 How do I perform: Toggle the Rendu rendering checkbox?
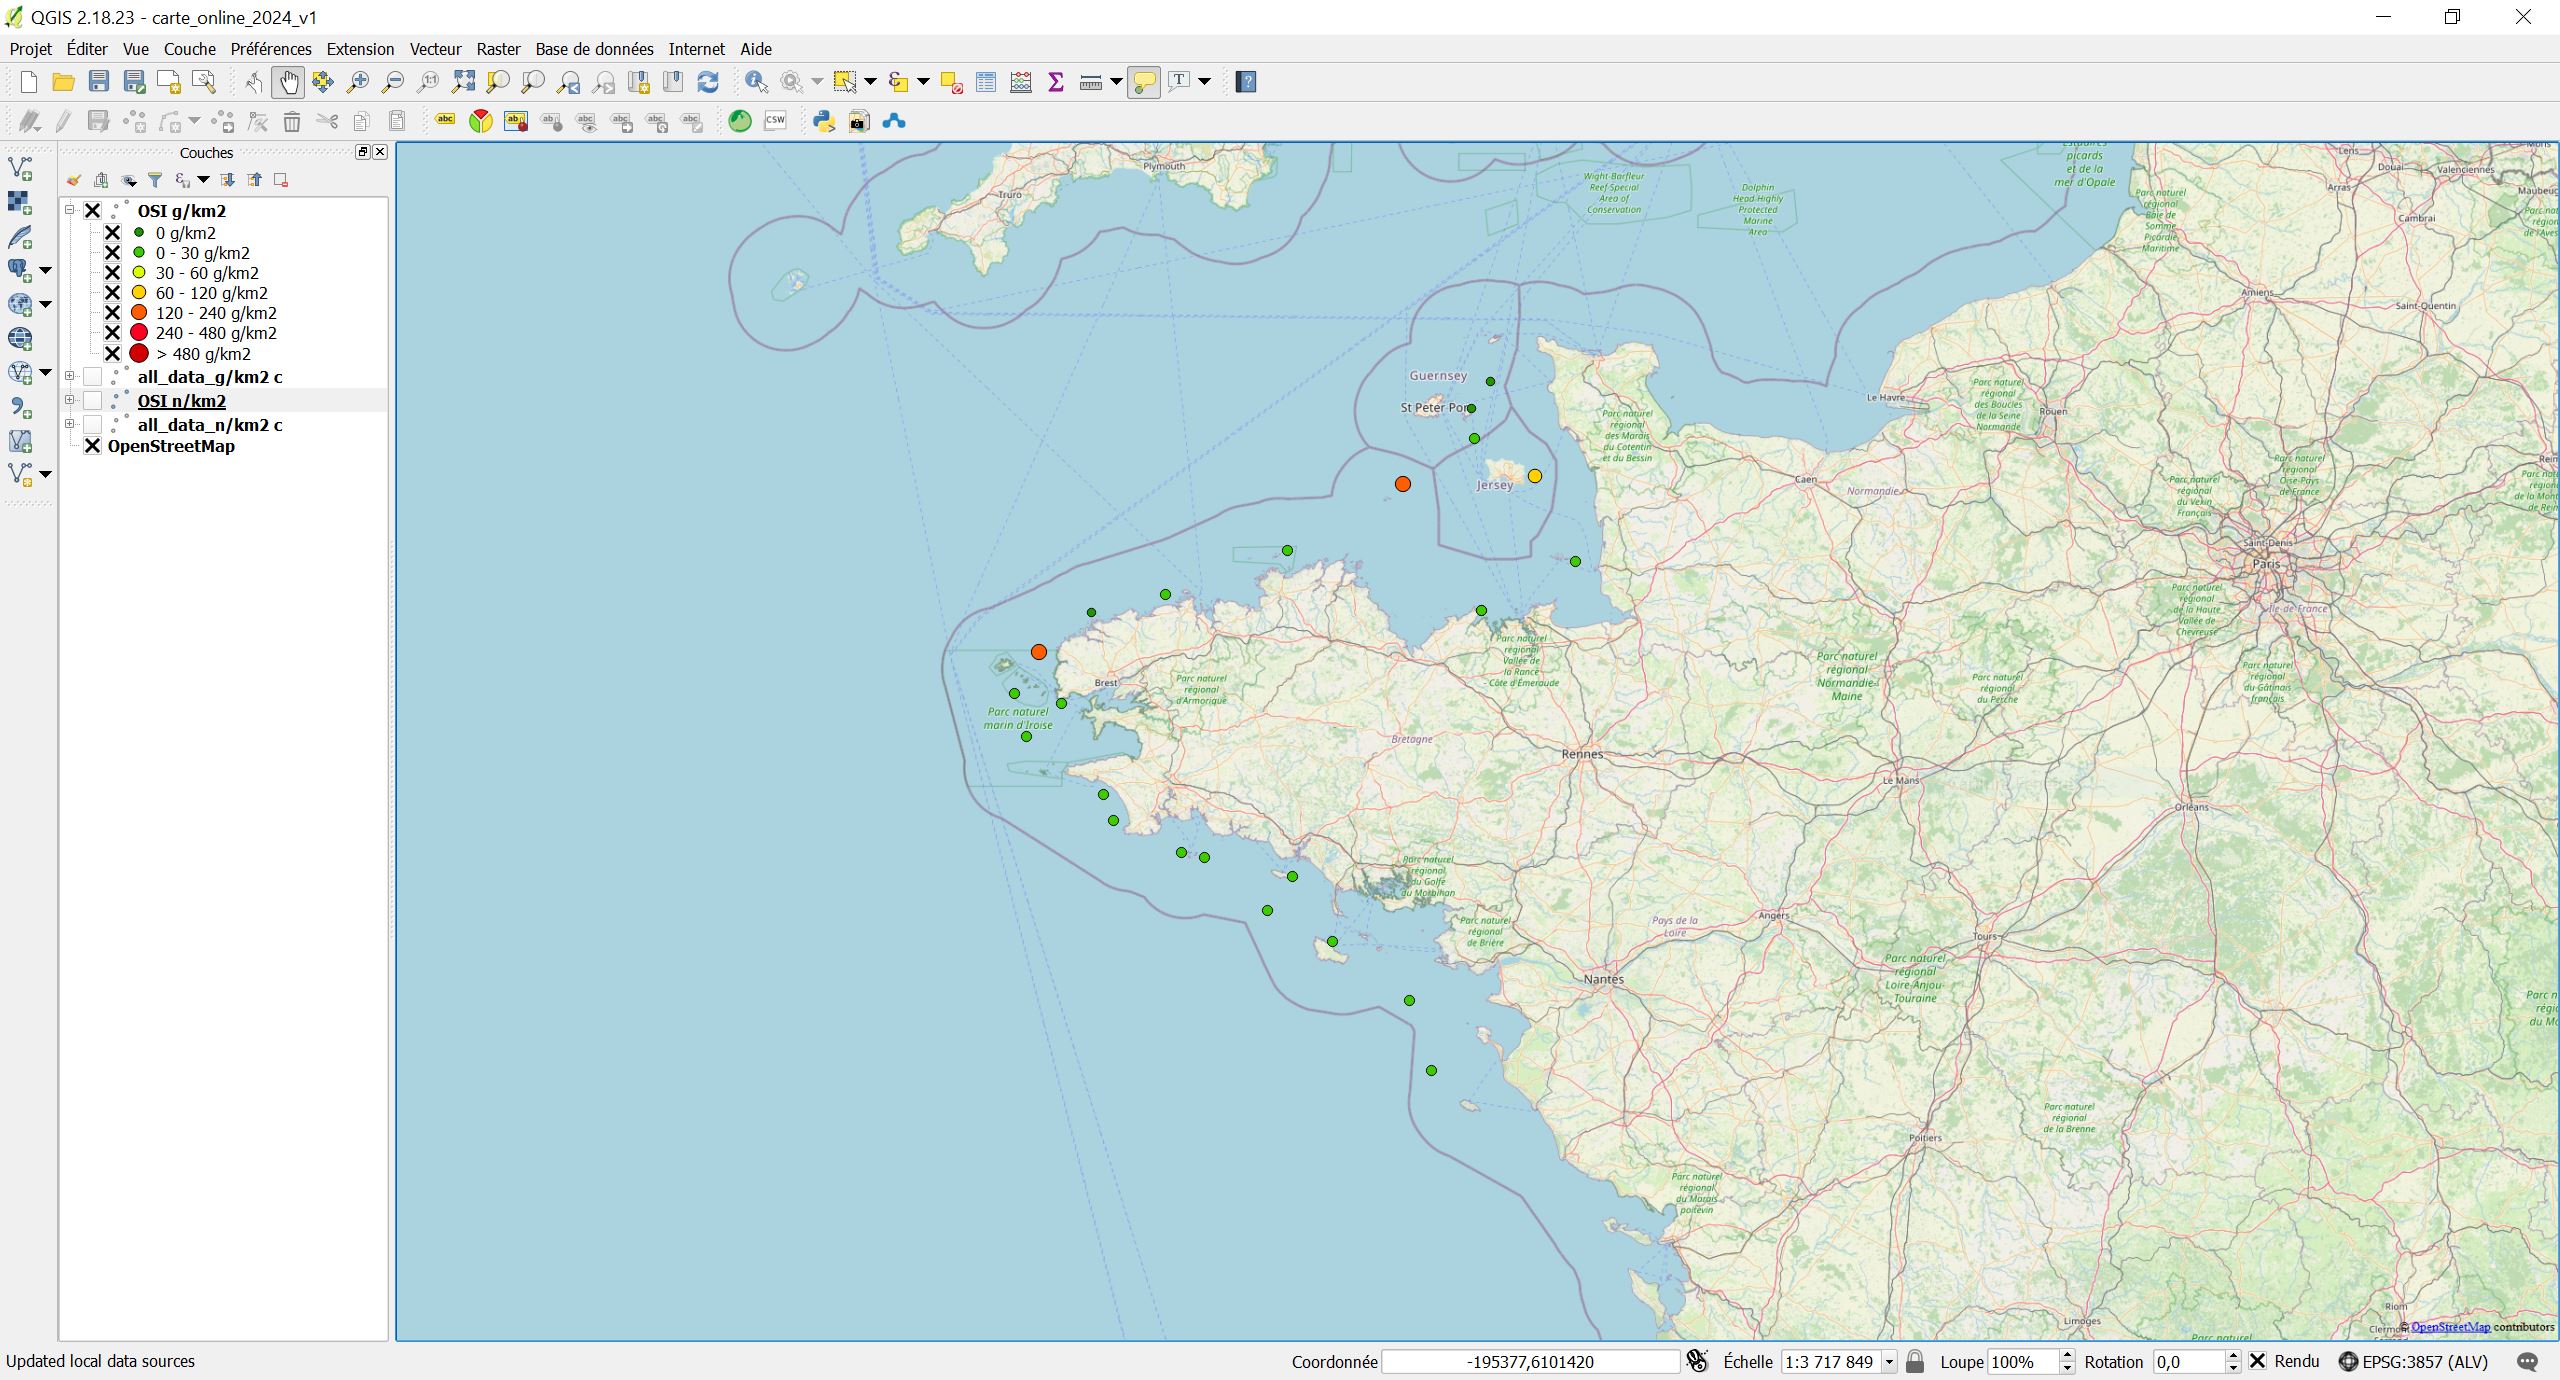point(2257,1361)
